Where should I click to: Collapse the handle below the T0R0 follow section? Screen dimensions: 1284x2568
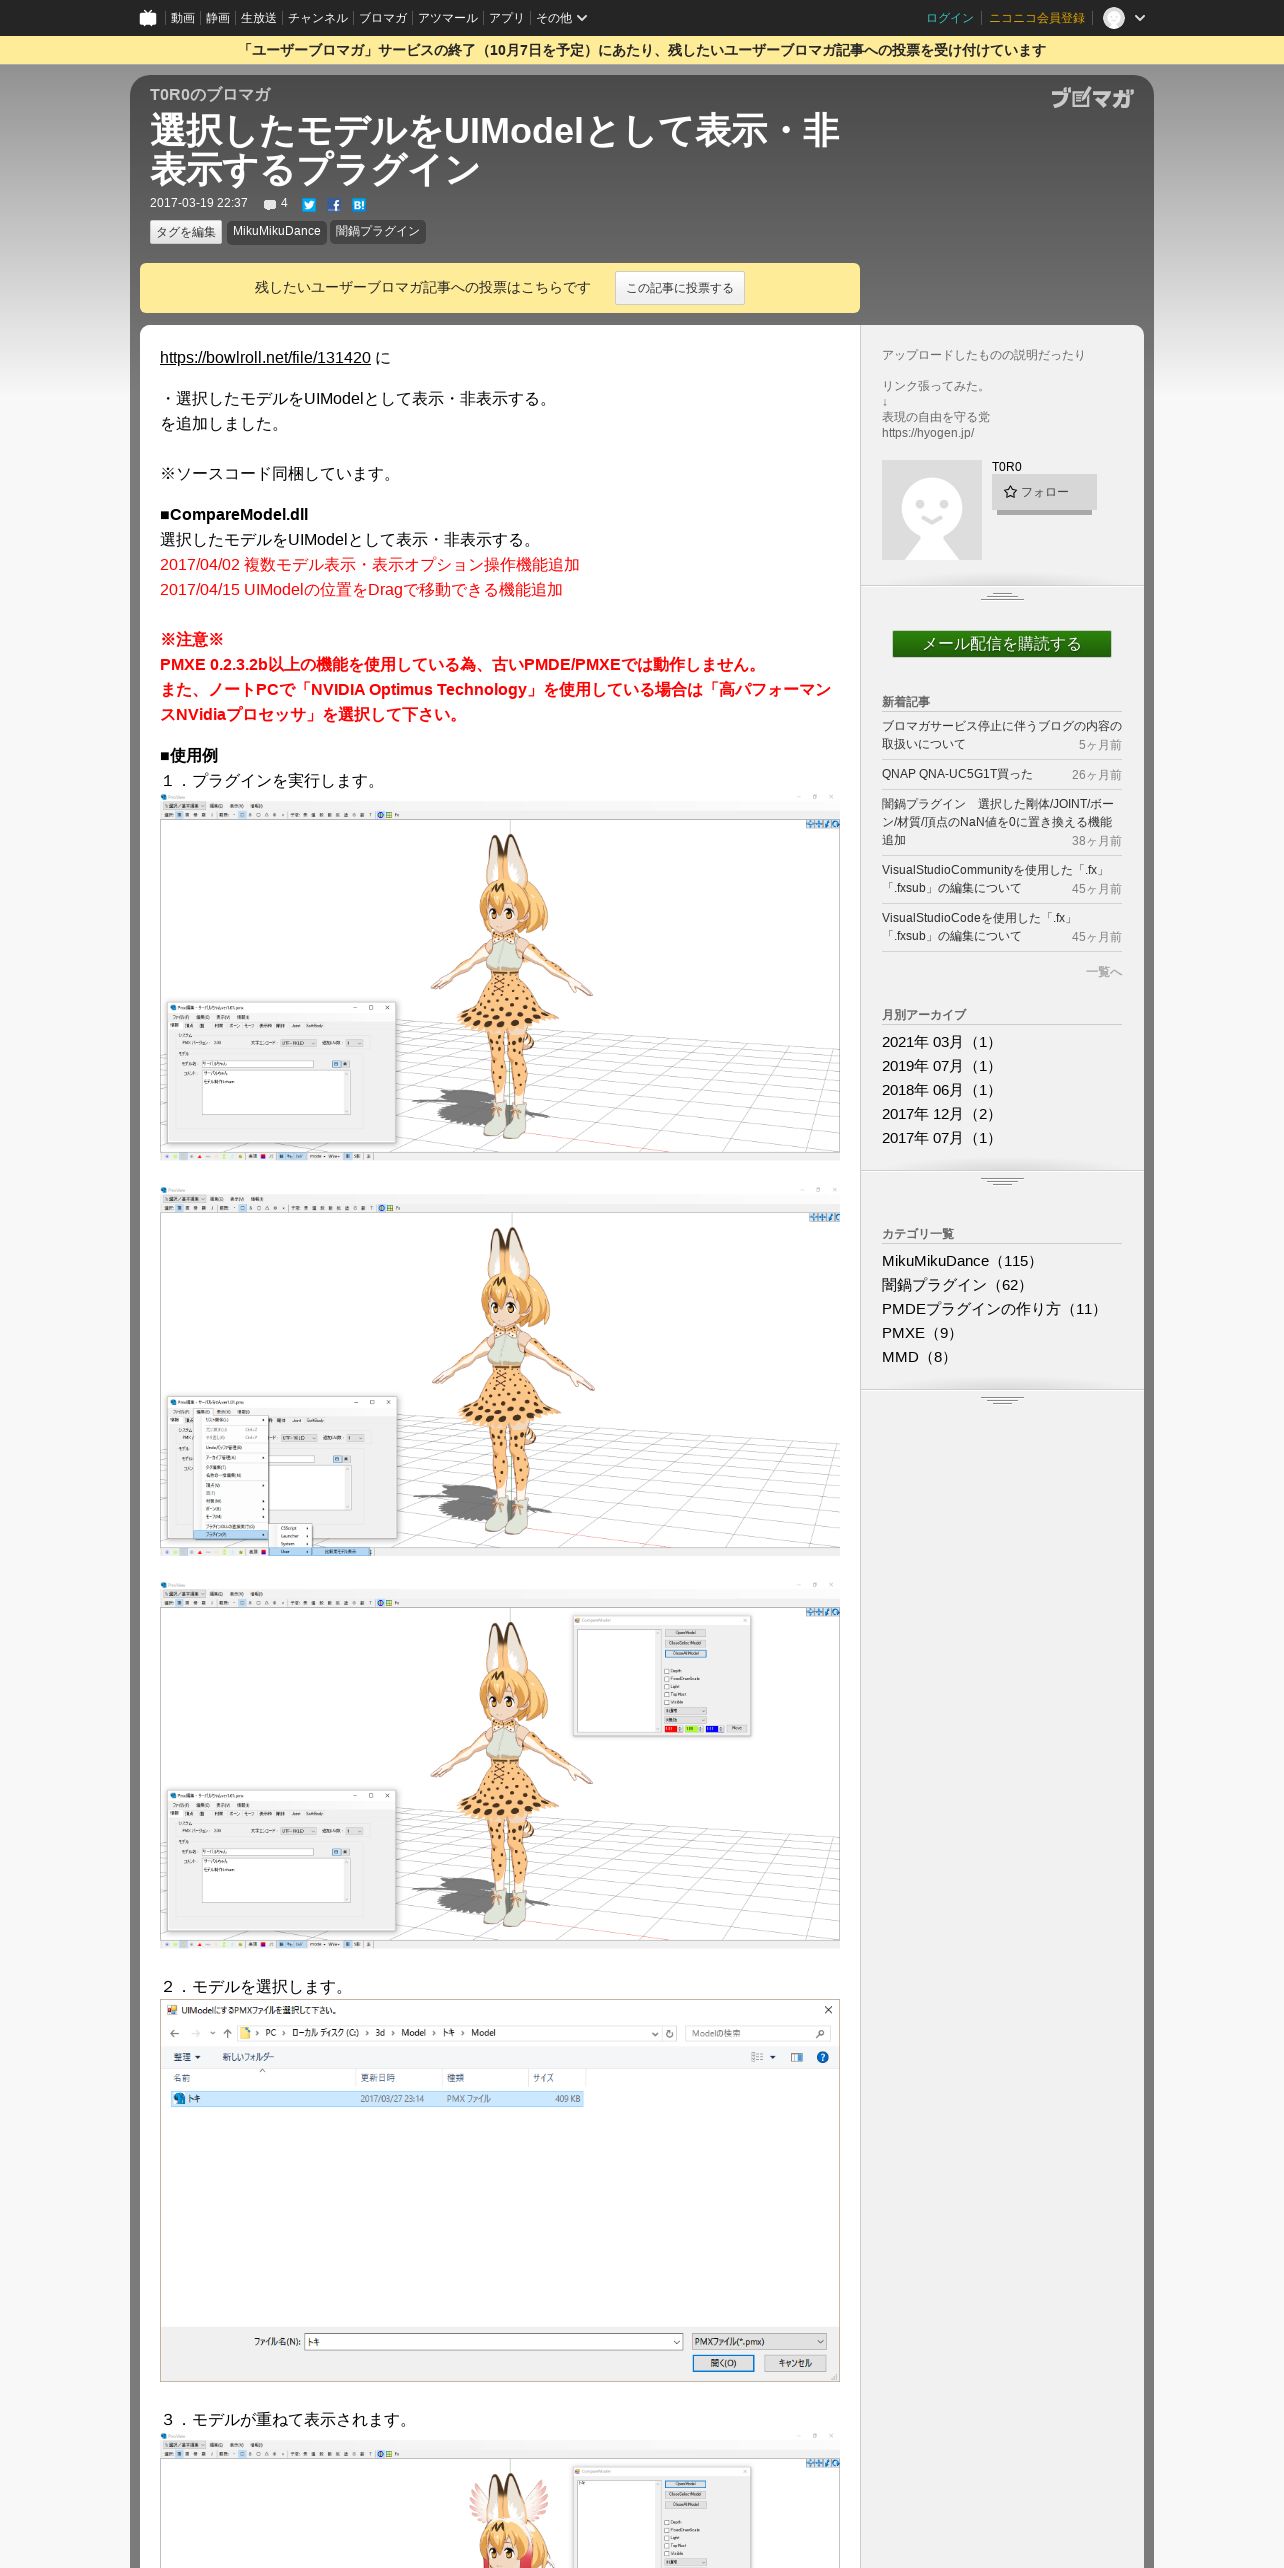tap(1002, 596)
